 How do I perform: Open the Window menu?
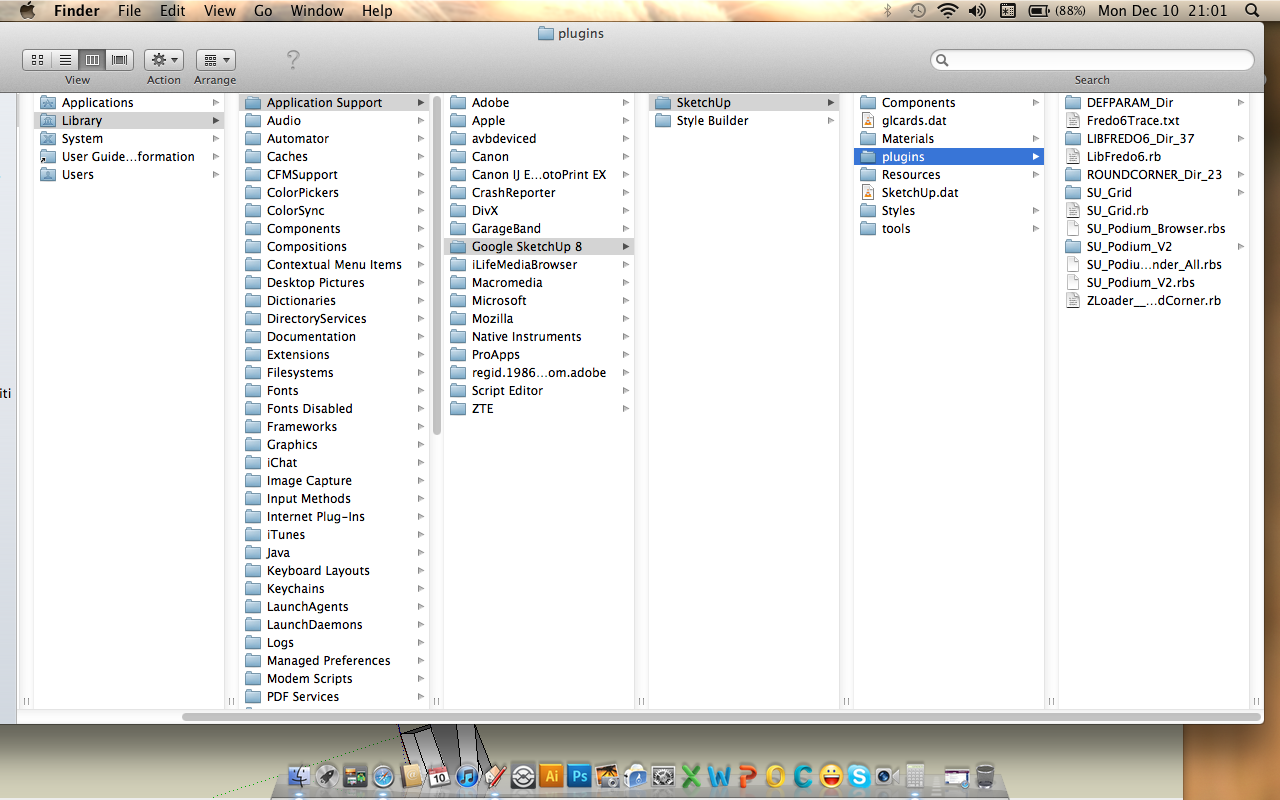(316, 11)
